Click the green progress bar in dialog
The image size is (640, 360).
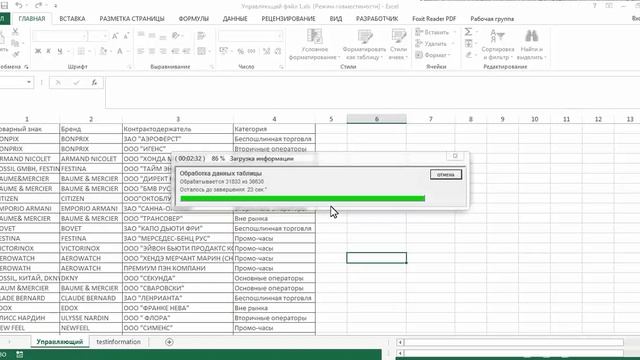[302, 198]
